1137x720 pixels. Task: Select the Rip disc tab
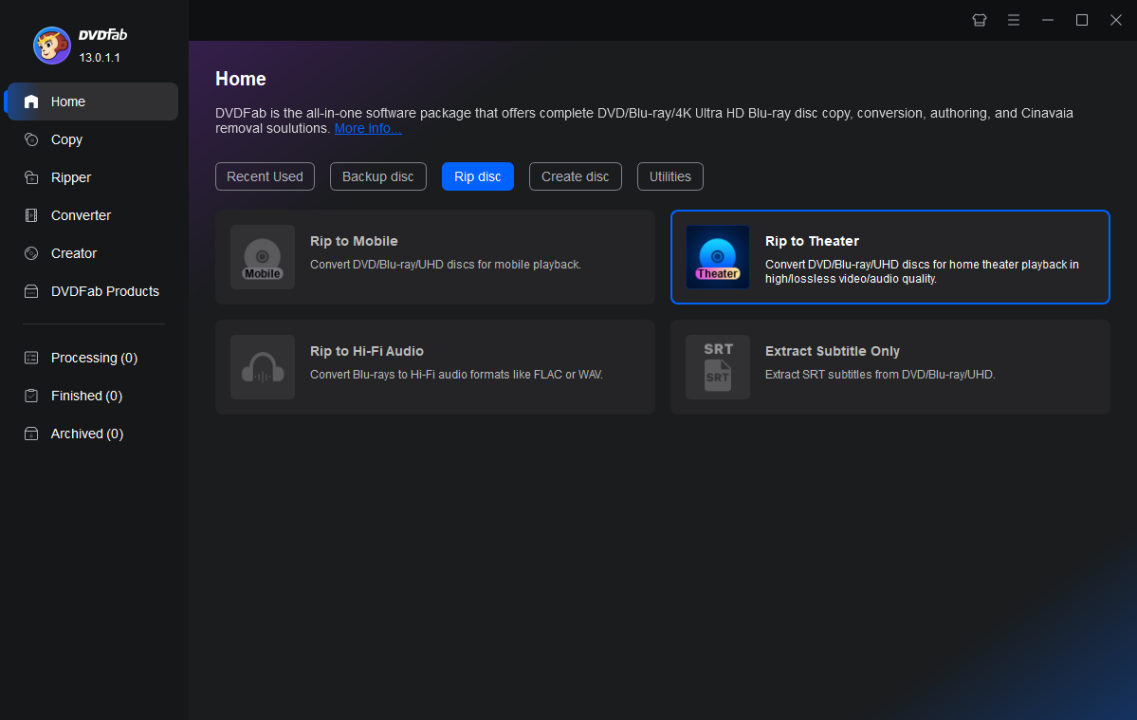(477, 176)
